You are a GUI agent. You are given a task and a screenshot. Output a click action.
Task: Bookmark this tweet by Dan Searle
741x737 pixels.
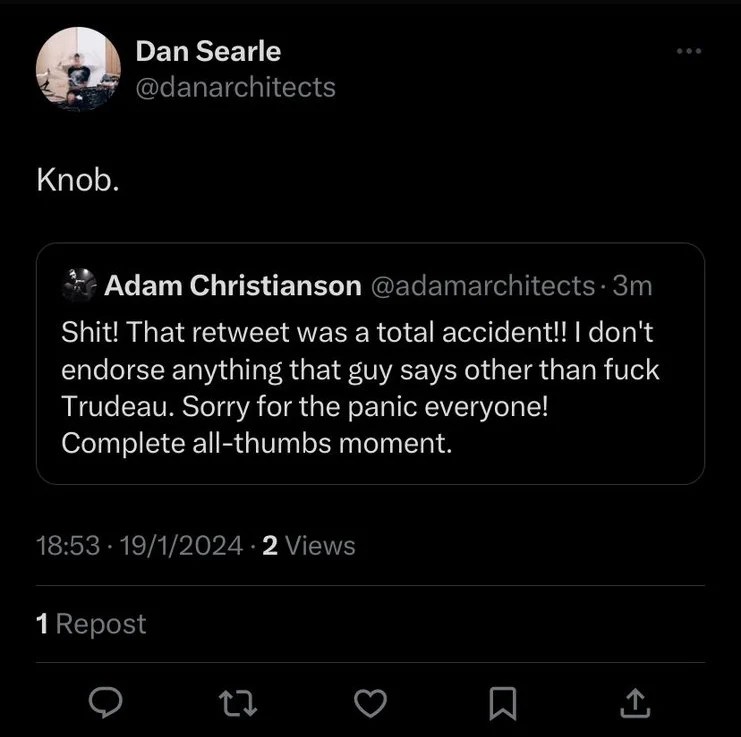(x=502, y=705)
